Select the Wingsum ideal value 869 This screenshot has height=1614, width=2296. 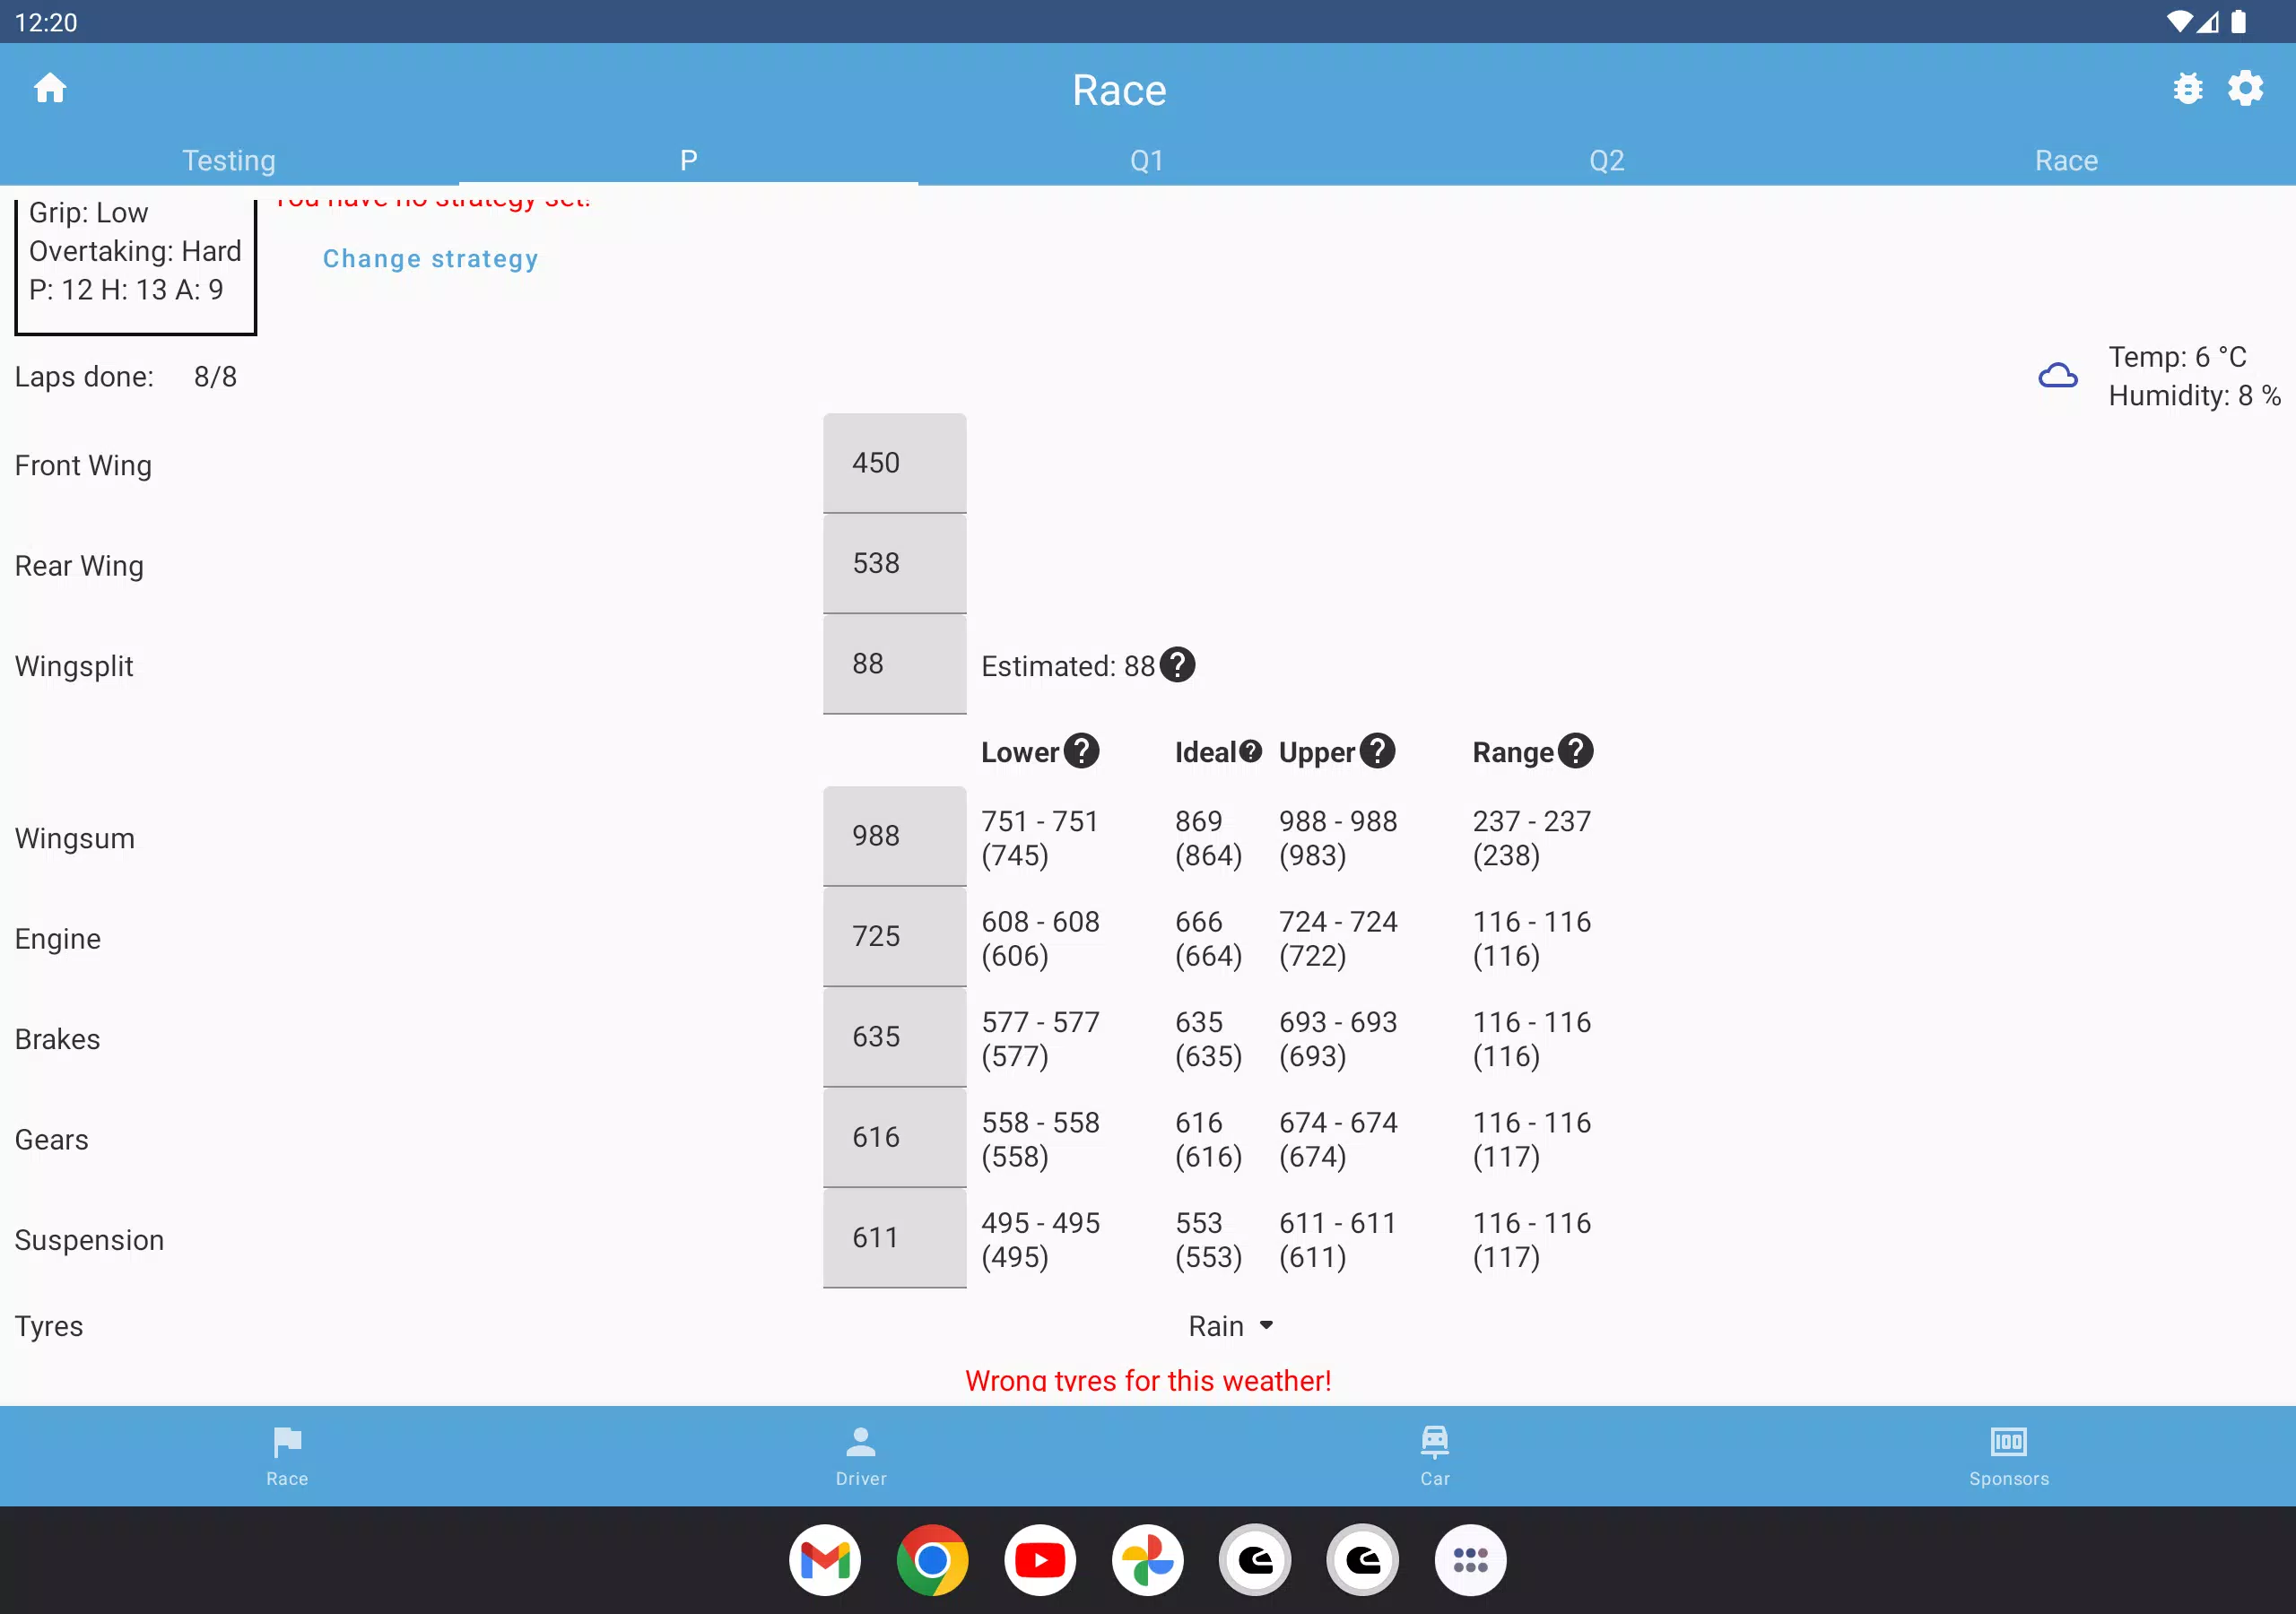point(1198,821)
